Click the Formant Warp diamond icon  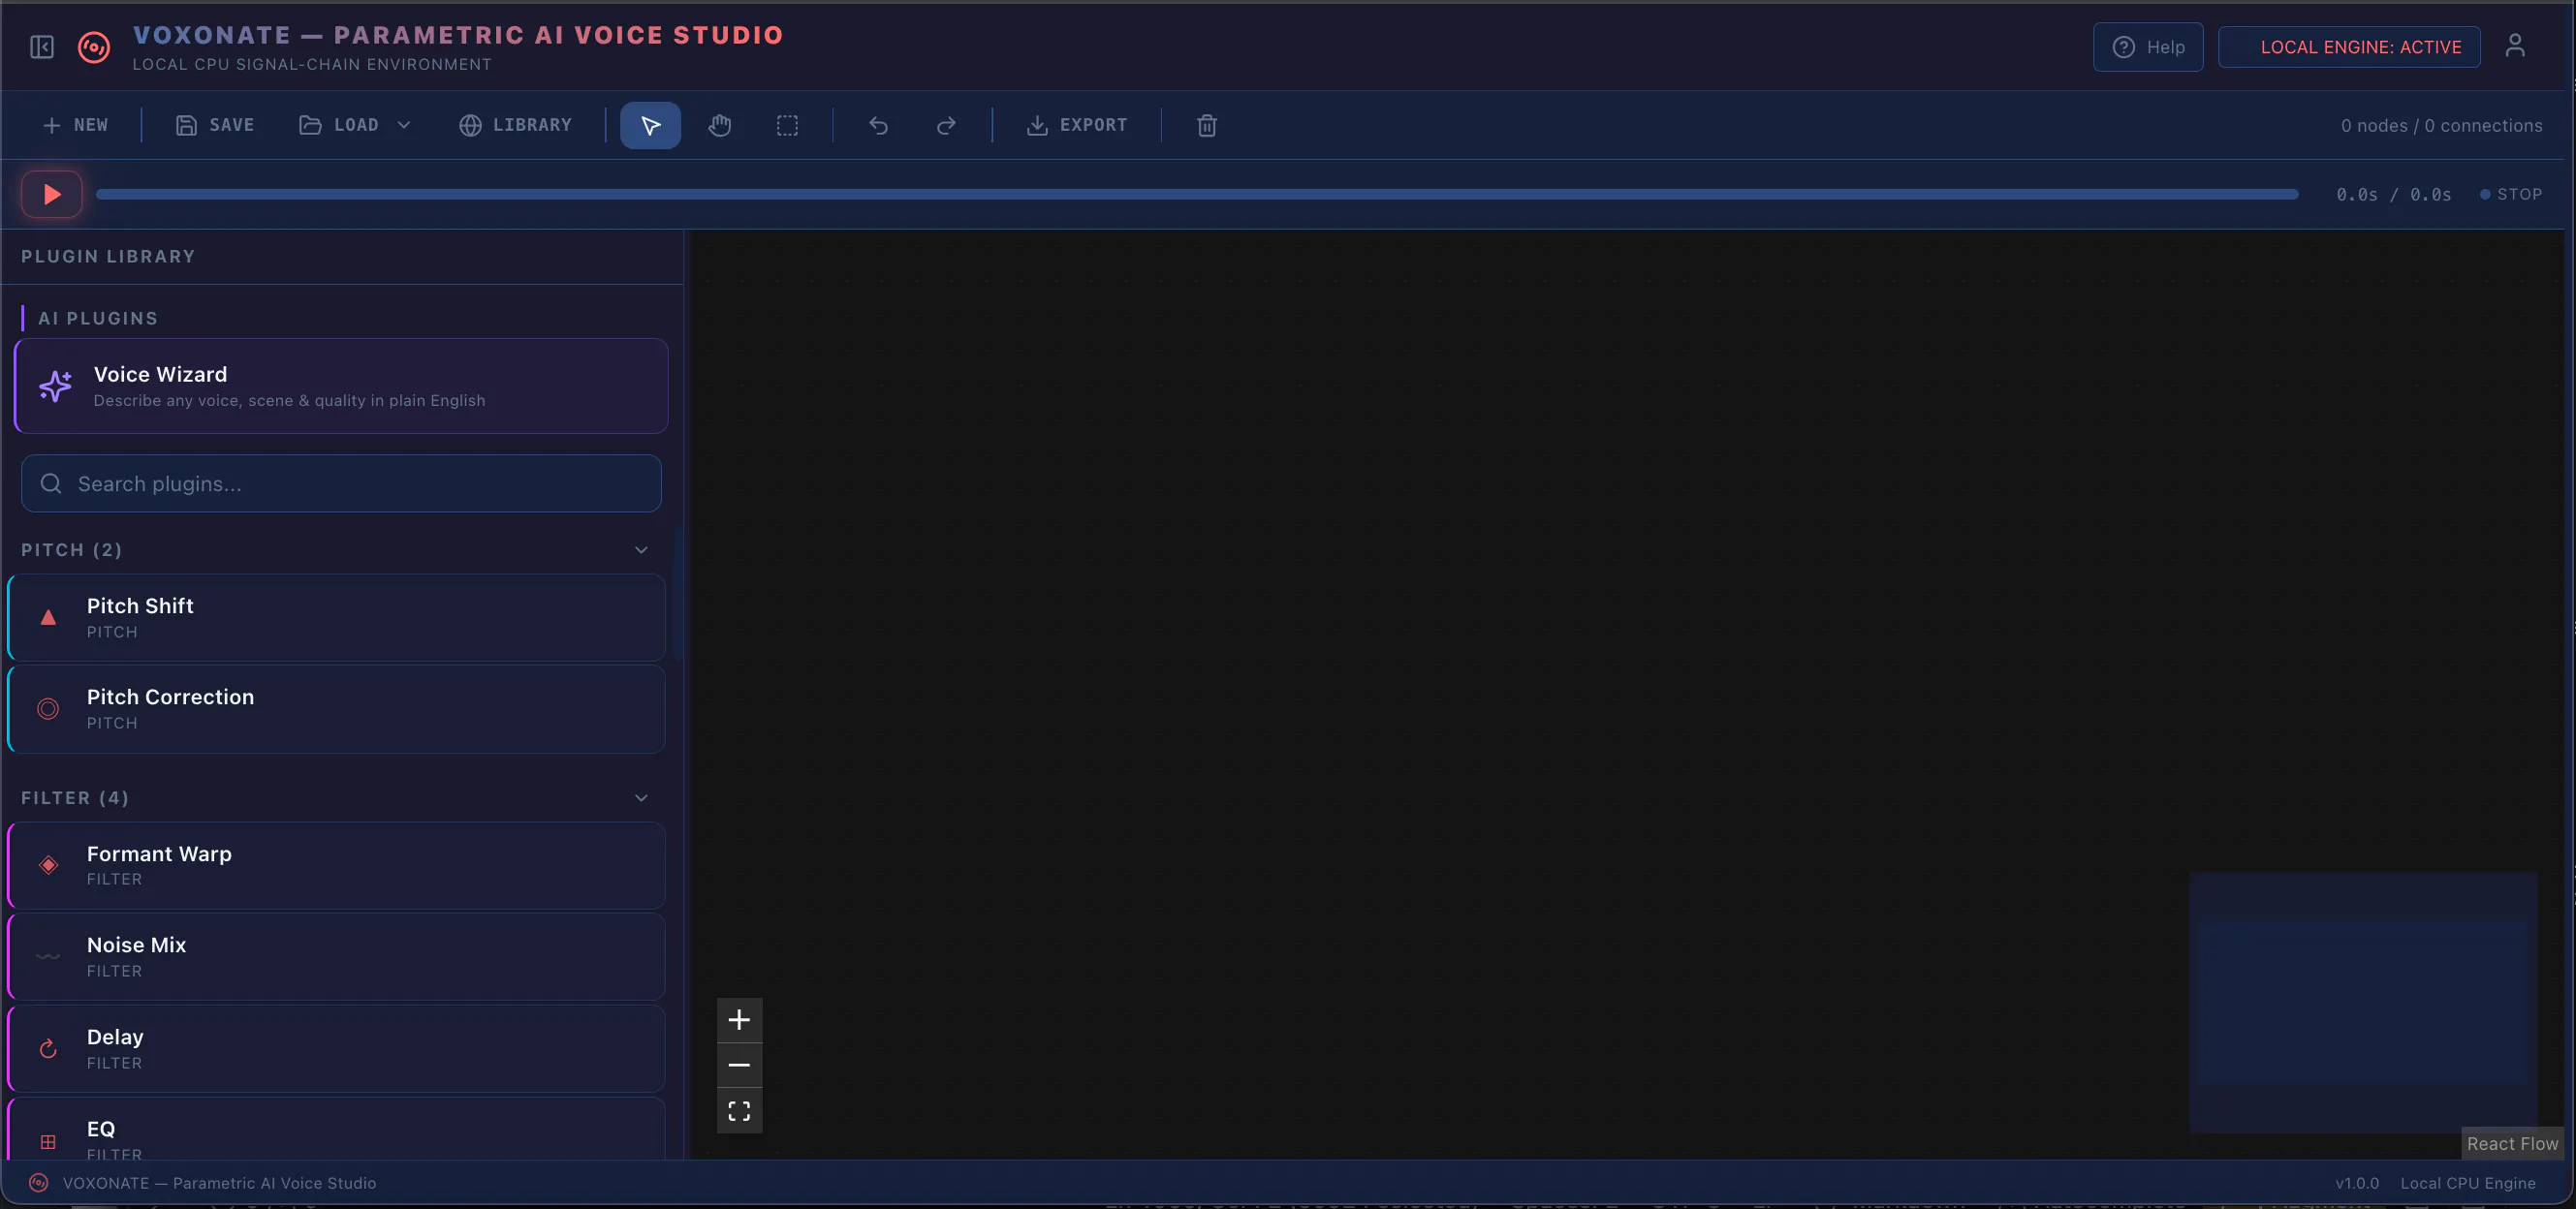click(48, 865)
